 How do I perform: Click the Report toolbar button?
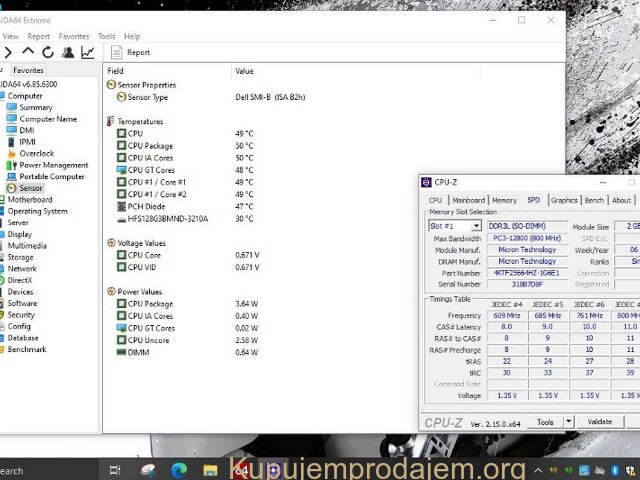click(130, 52)
